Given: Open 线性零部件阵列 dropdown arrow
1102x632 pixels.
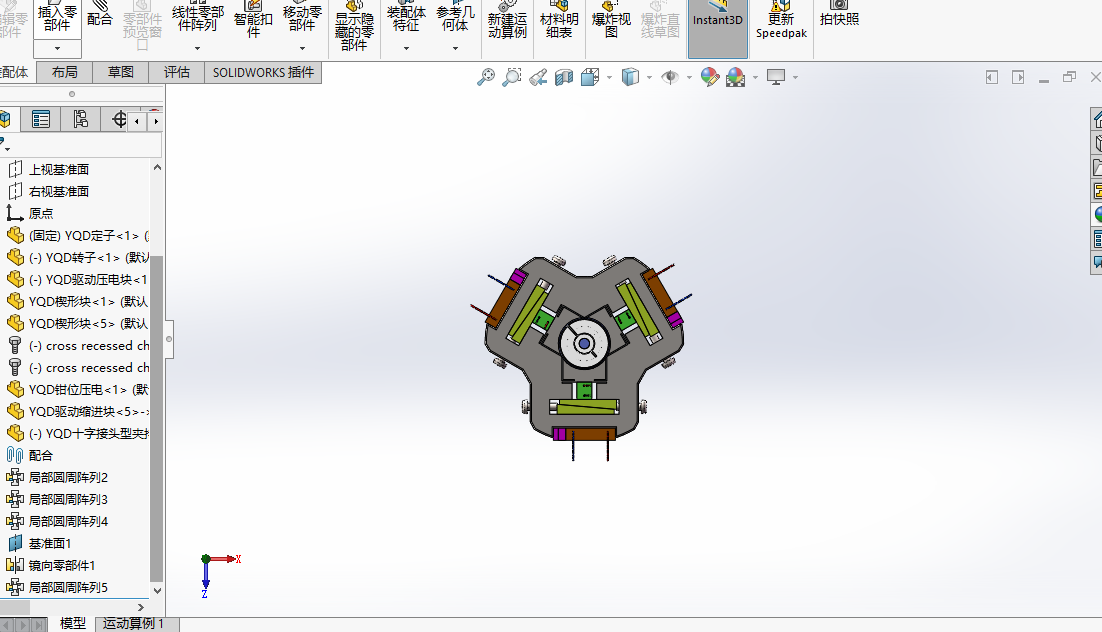Looking at the screenshot, I should tap(197, 49).
